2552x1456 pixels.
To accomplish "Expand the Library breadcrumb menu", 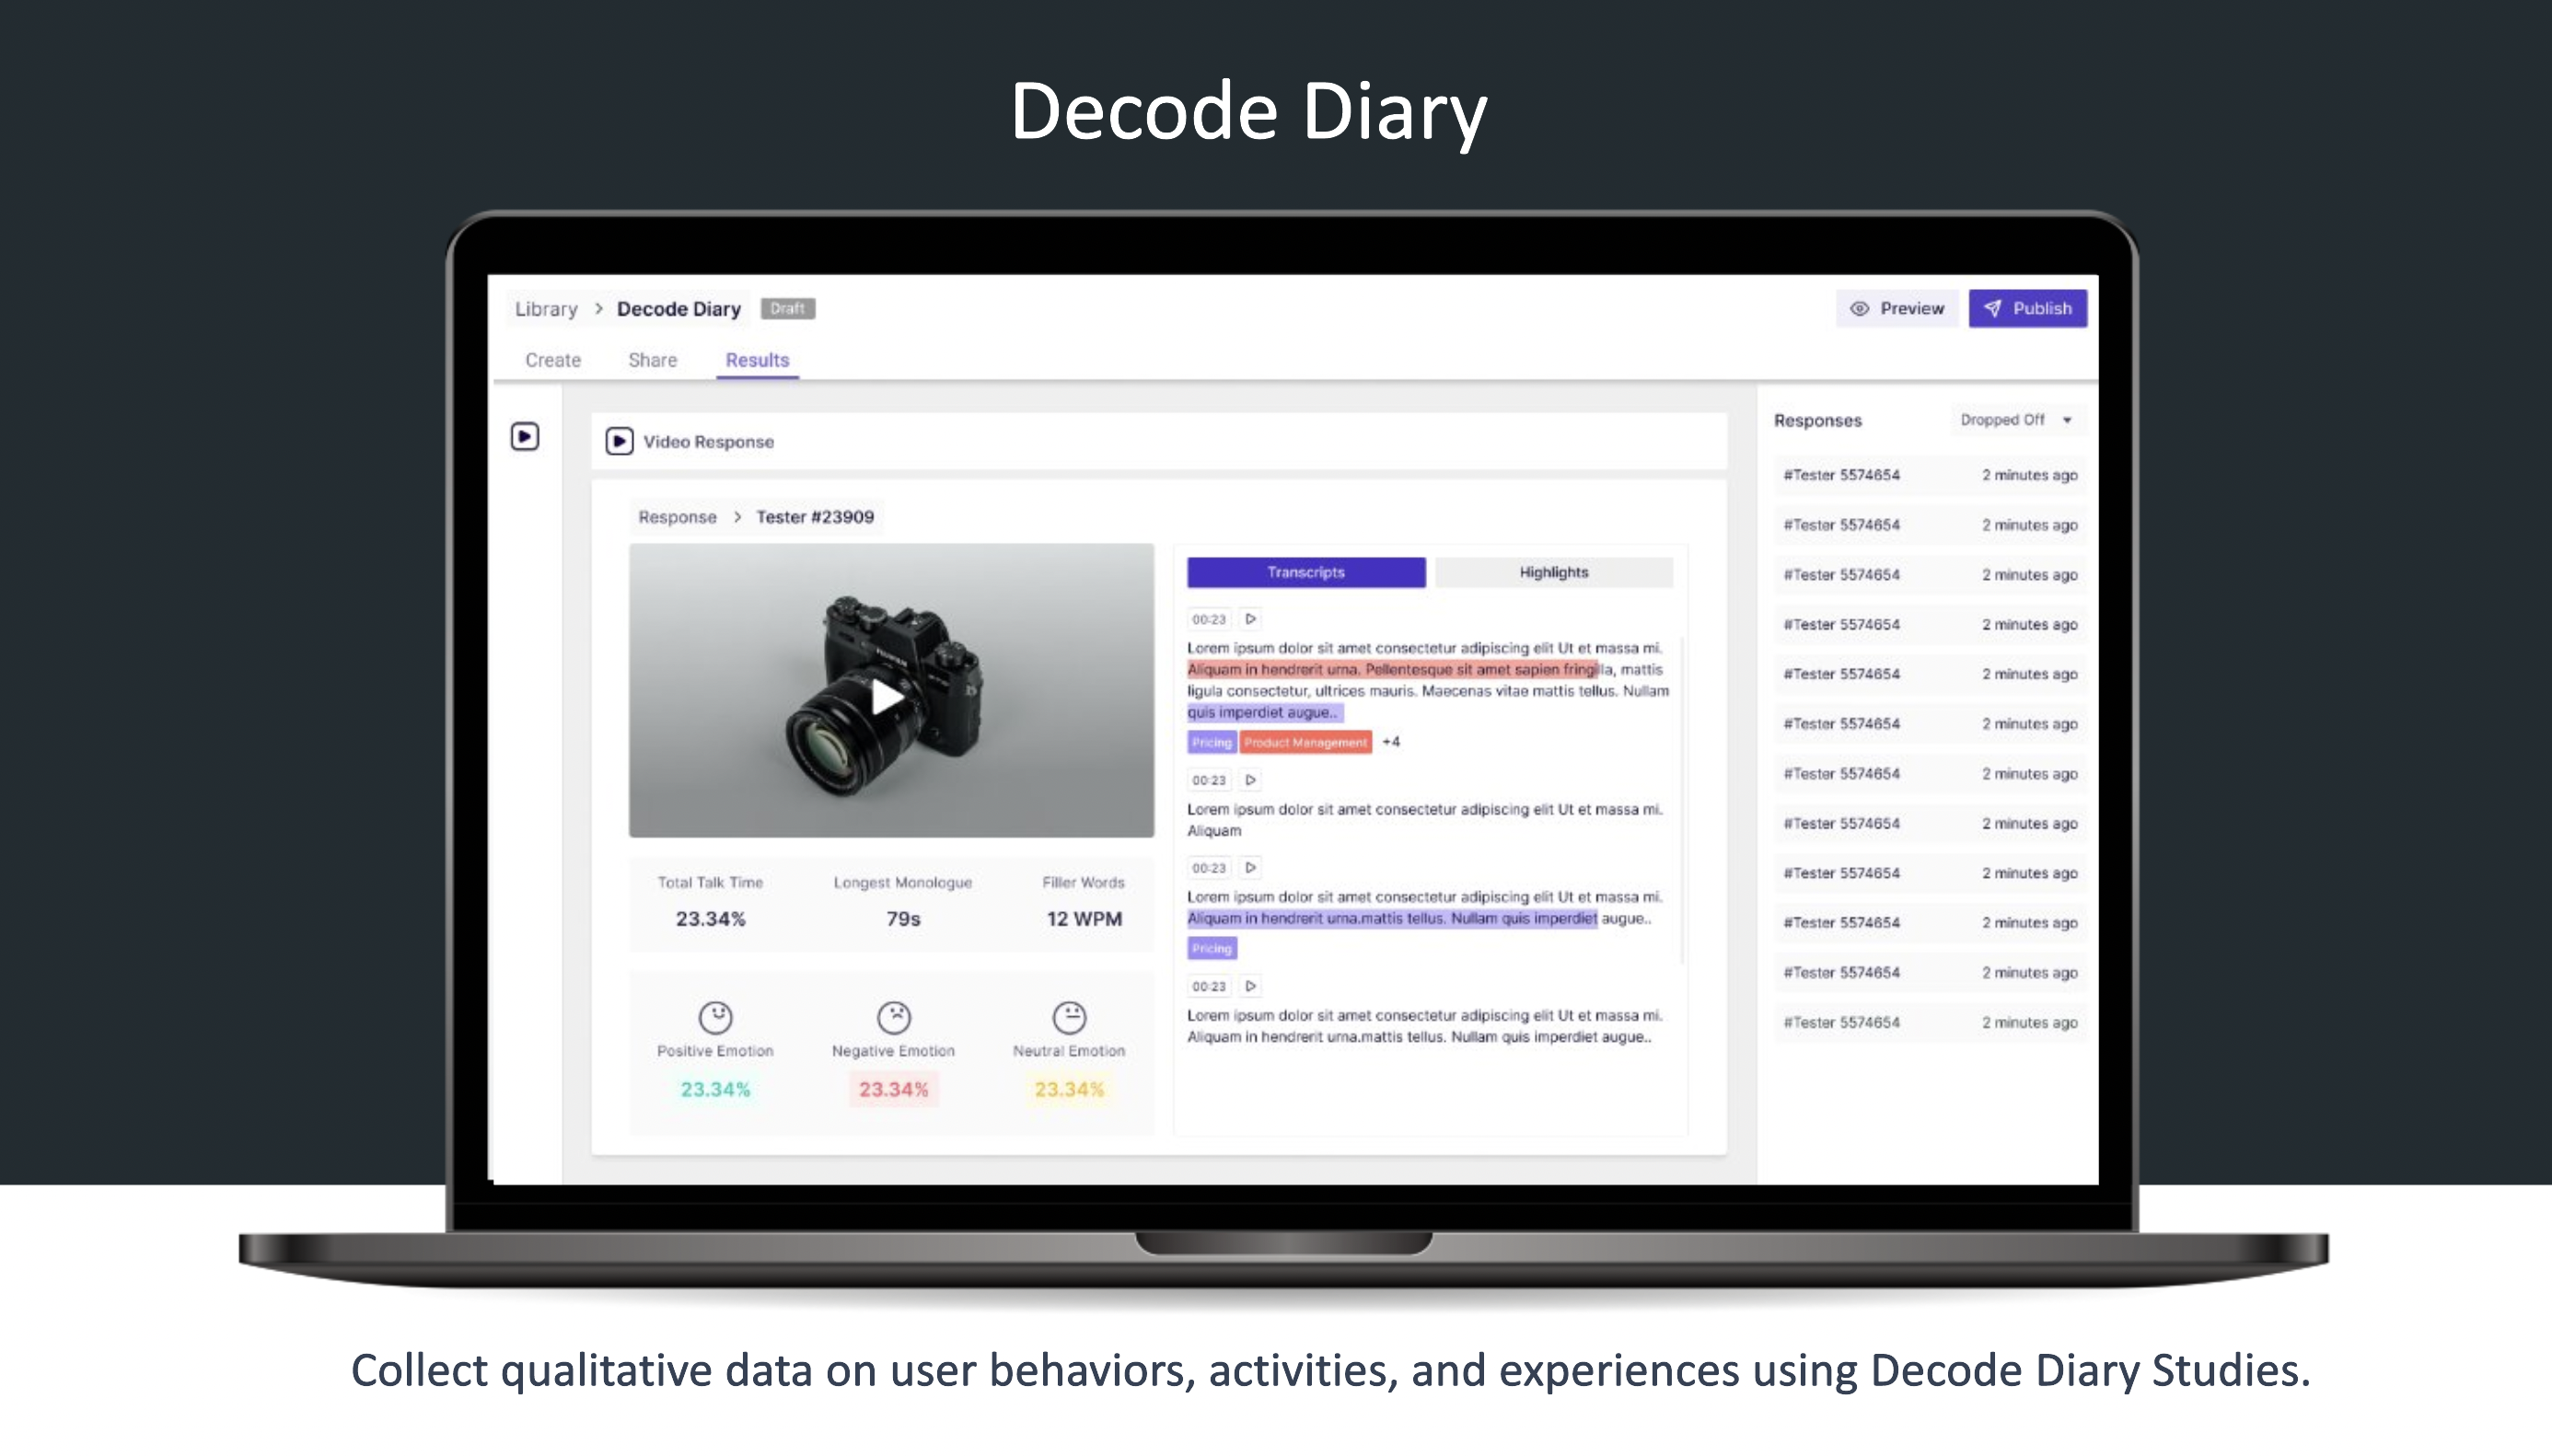I will pos(547,308).
